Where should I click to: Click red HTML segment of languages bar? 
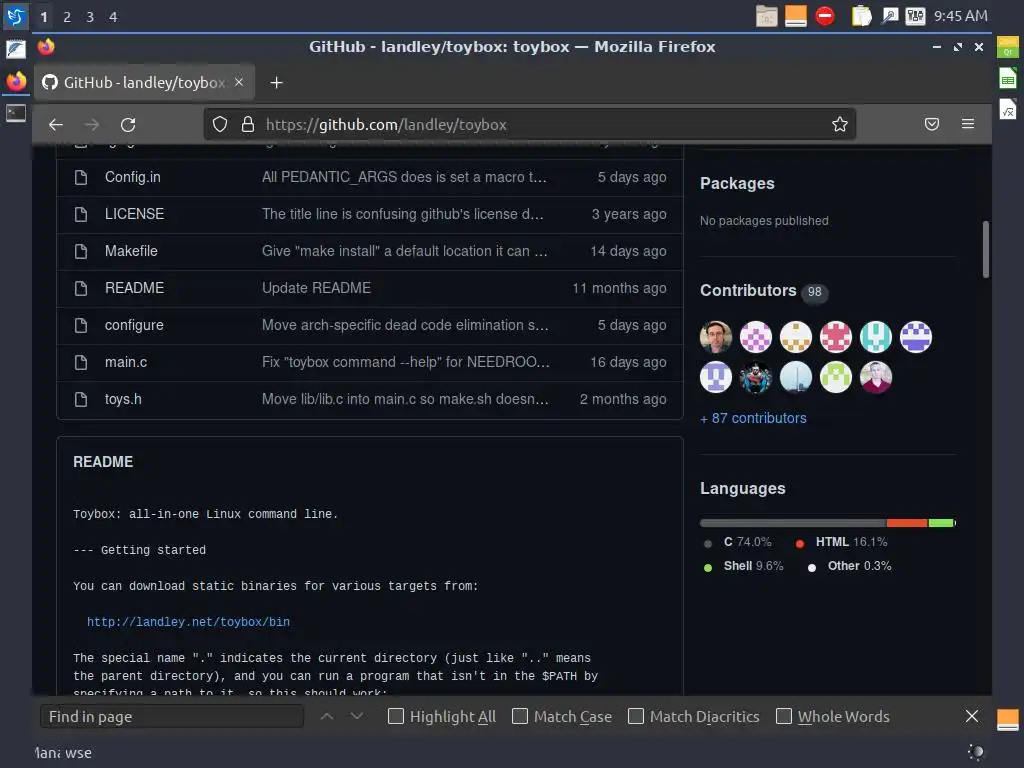tap(906, 523)
